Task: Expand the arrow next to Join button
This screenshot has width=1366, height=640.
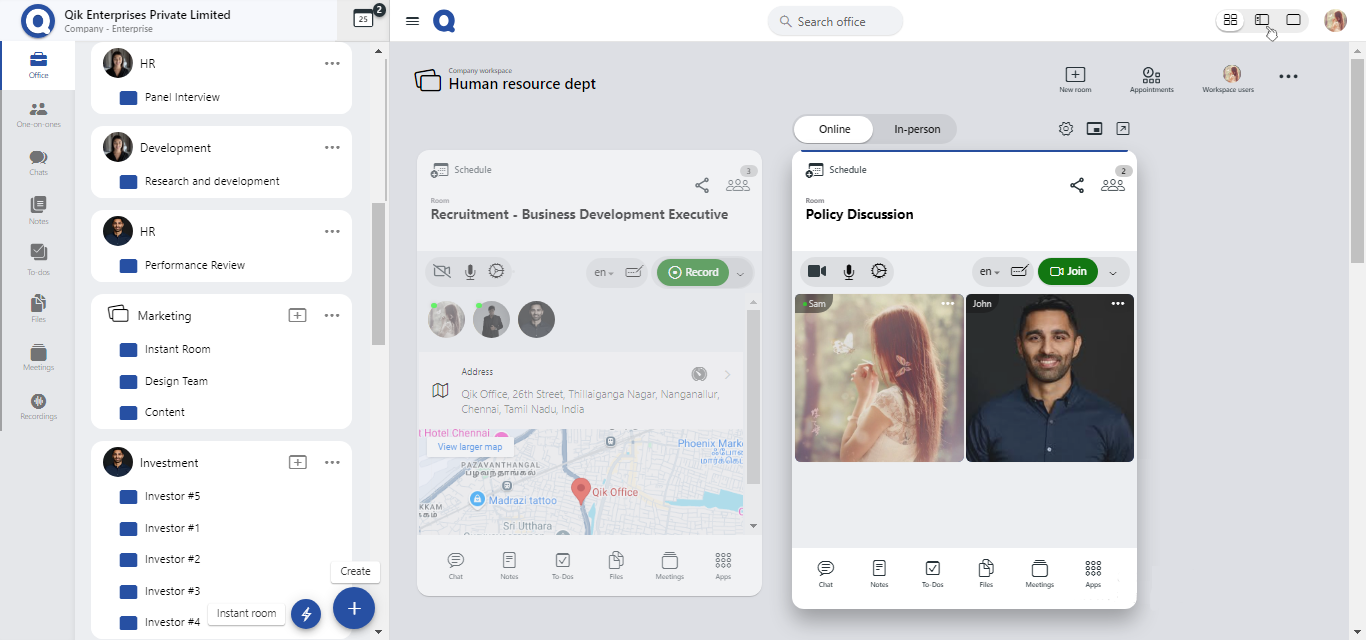Action: [1113, 272]
